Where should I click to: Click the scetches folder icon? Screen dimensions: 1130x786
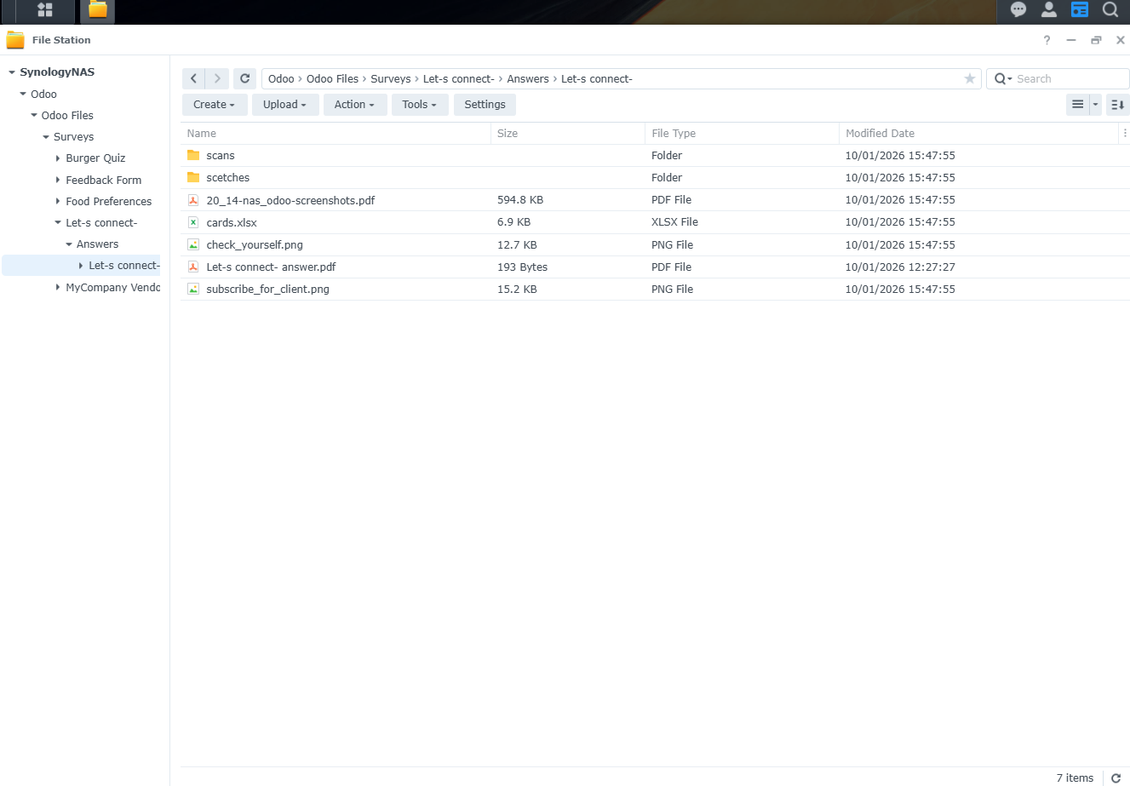coord(193,177)
